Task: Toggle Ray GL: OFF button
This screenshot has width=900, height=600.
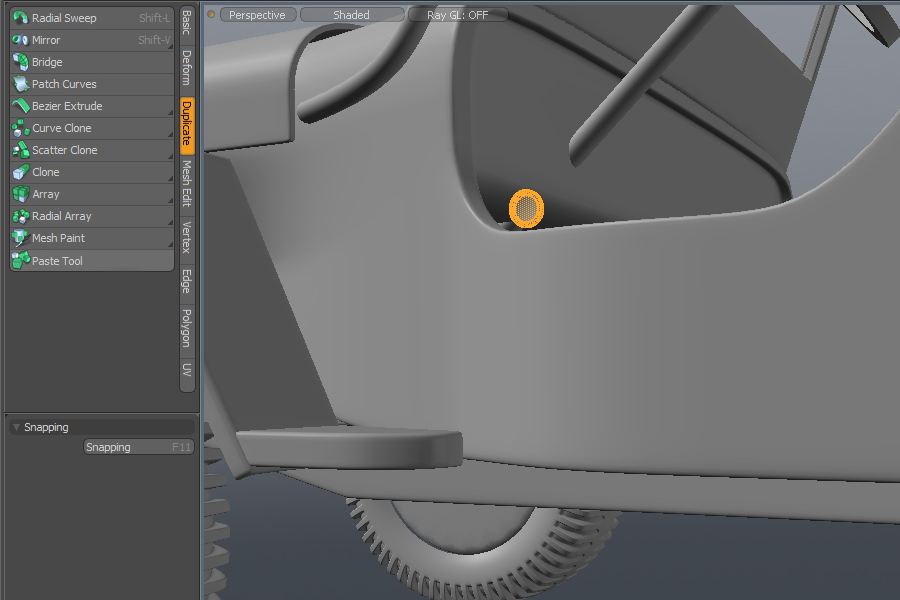Action: tap(457, 14)
